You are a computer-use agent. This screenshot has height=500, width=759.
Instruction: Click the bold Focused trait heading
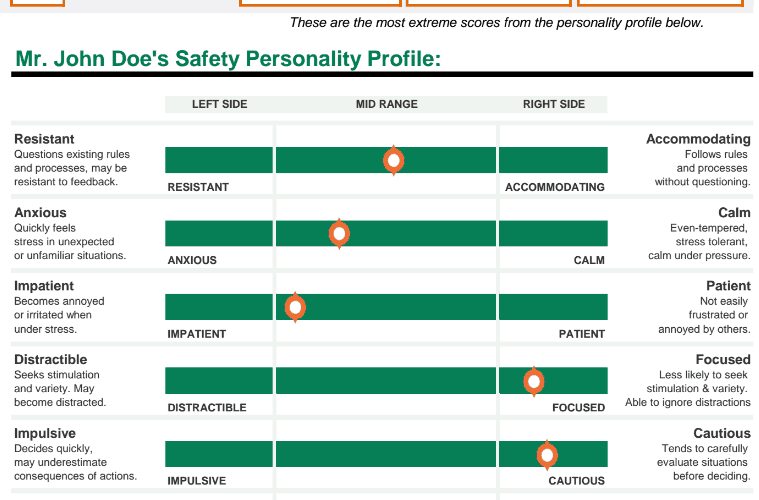[x=723, y=359]
